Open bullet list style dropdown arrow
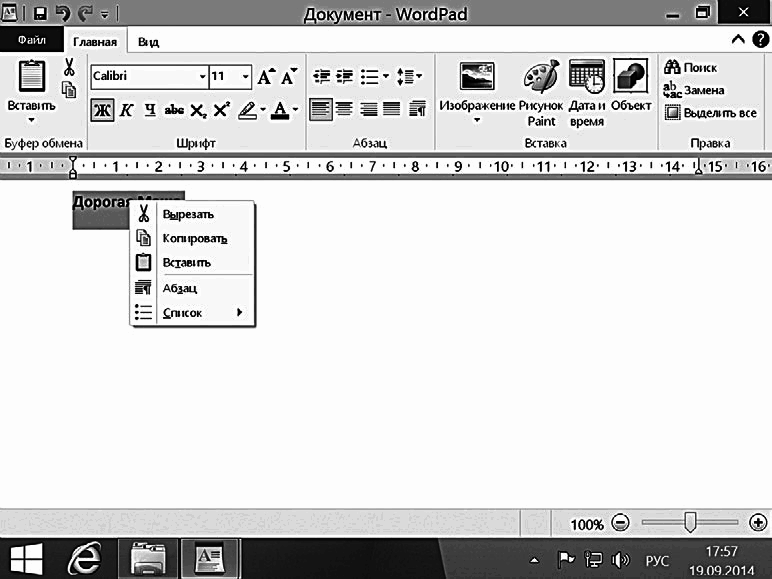 386,76
